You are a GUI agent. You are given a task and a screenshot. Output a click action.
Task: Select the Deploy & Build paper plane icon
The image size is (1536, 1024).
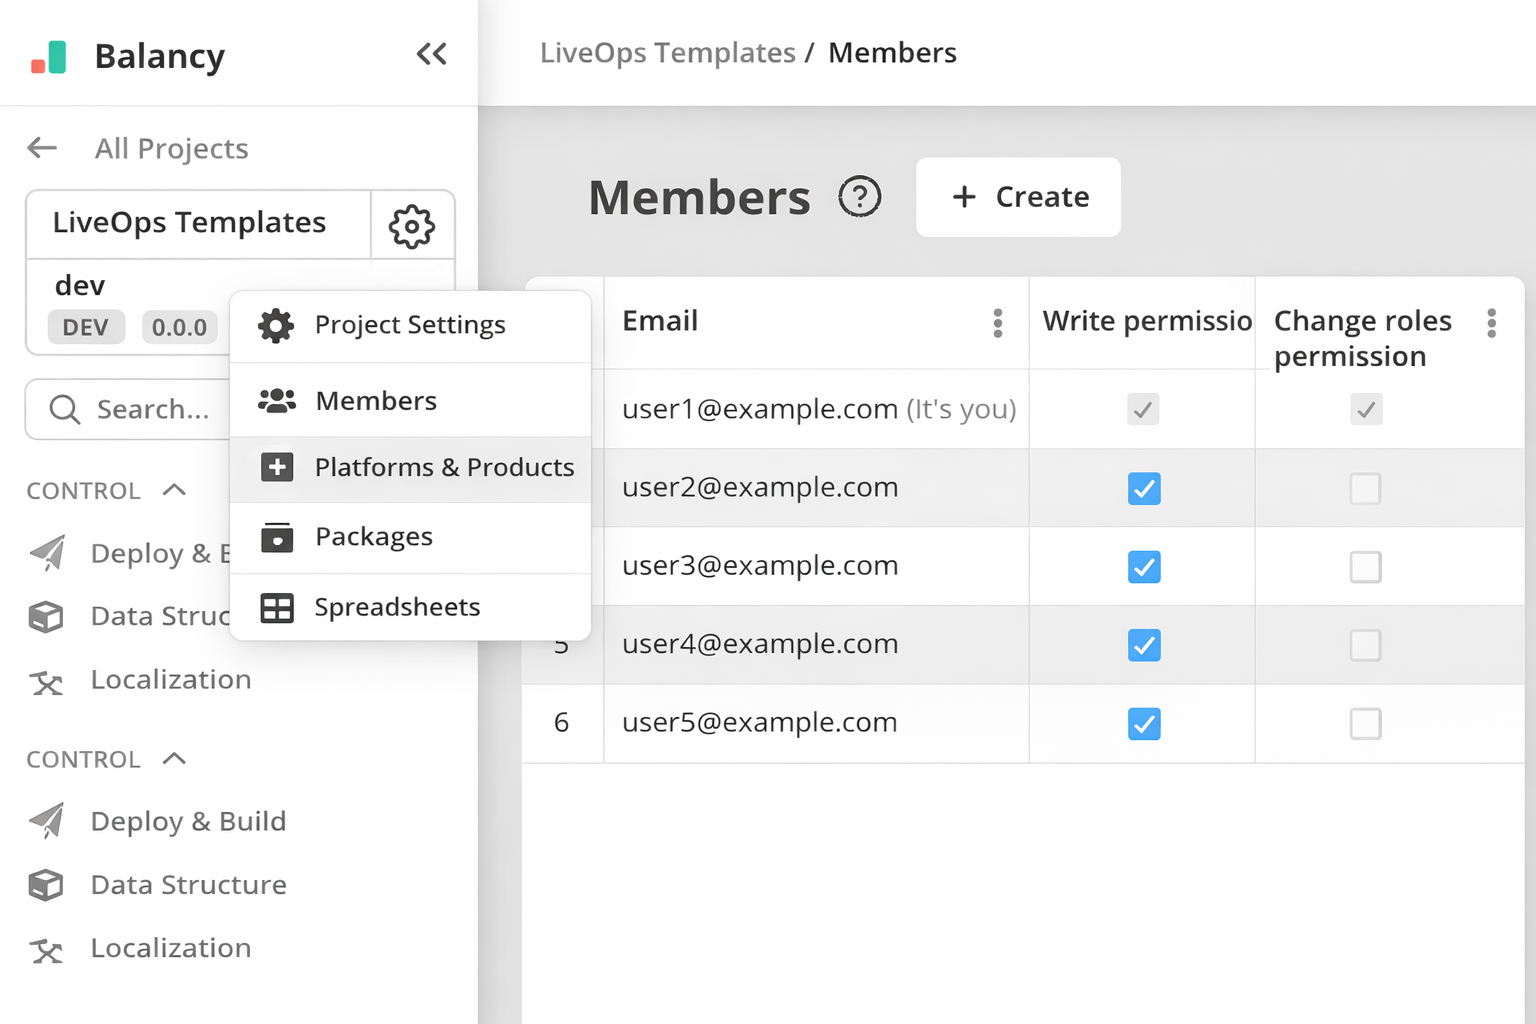coord(47,821)
